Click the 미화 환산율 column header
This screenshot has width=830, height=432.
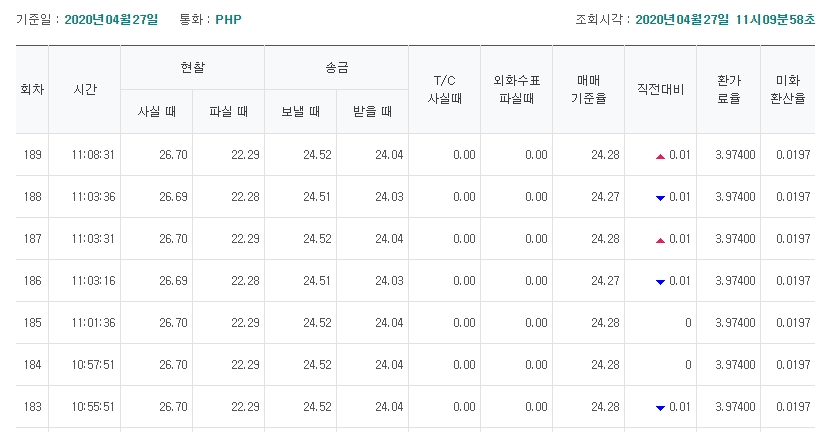[x=788, y=89]
